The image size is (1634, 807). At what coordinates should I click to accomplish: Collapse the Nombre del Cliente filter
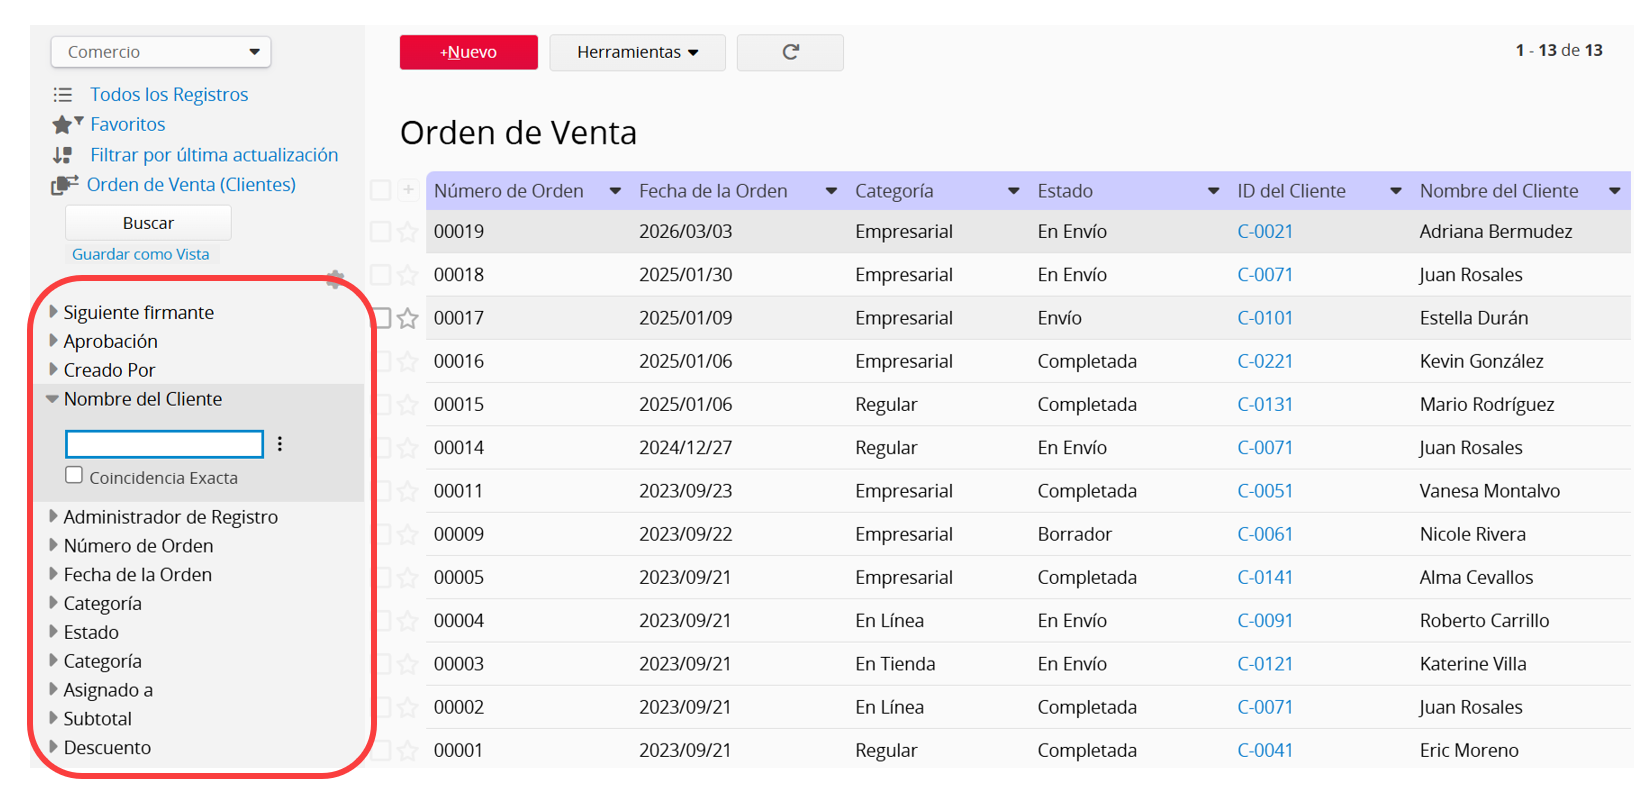point(53,399)
